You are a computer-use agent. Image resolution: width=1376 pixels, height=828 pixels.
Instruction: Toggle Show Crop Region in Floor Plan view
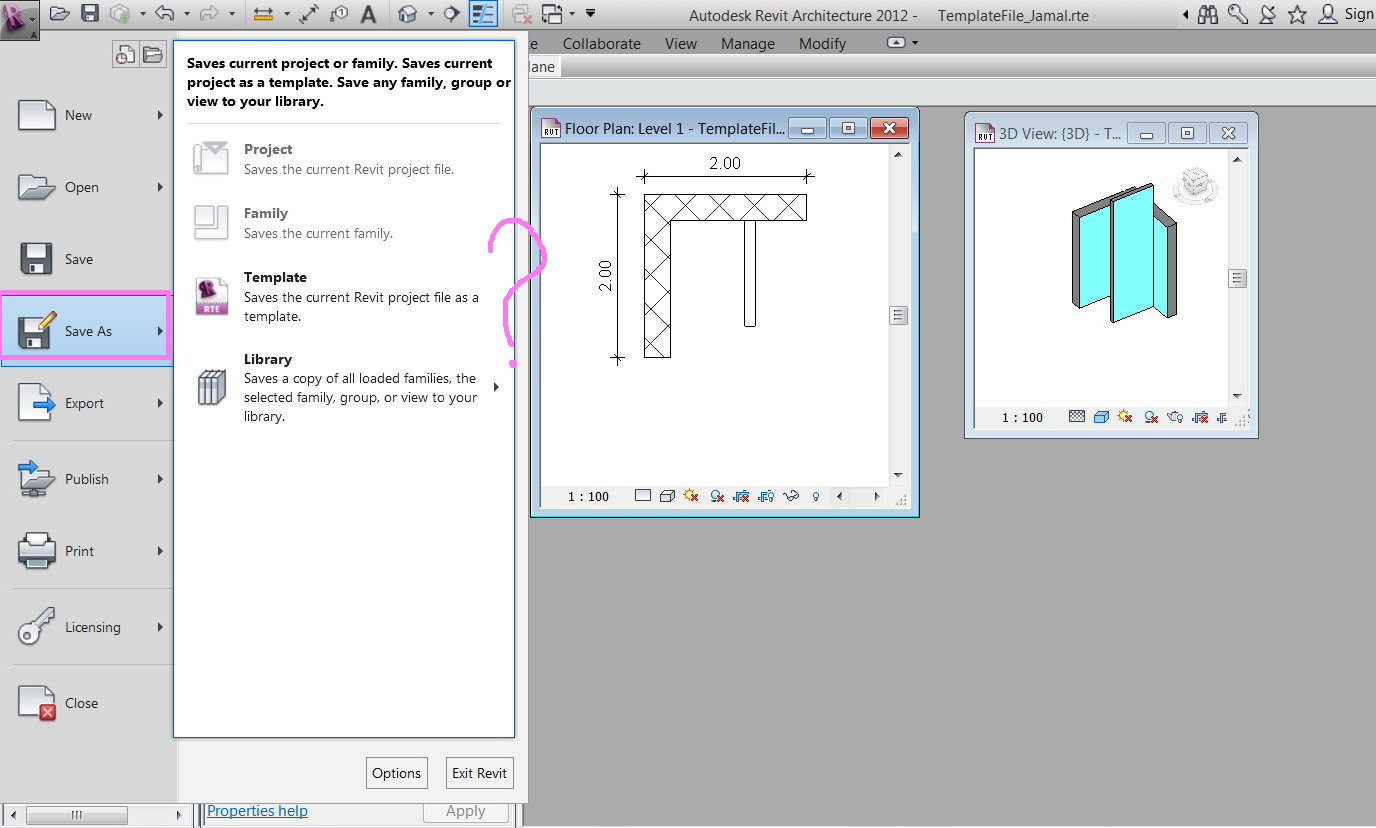click(766, 496)
